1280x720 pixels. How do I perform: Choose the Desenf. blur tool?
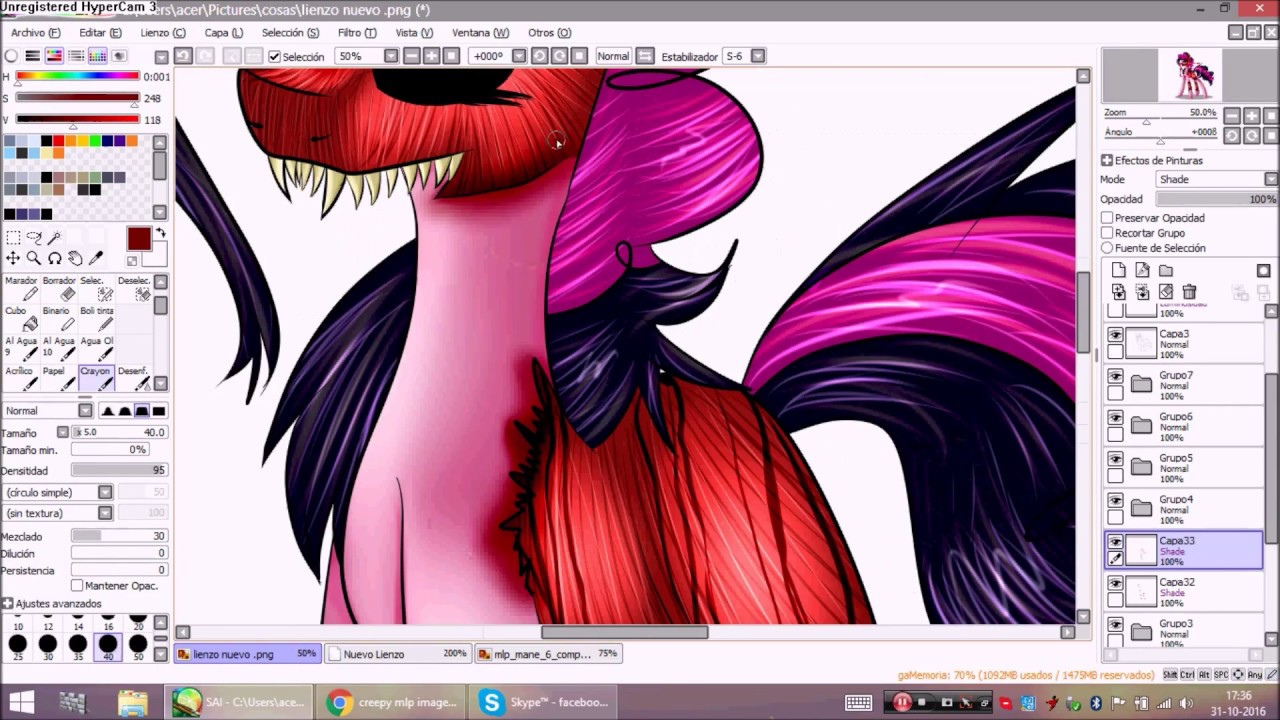[x=133, y=378]
